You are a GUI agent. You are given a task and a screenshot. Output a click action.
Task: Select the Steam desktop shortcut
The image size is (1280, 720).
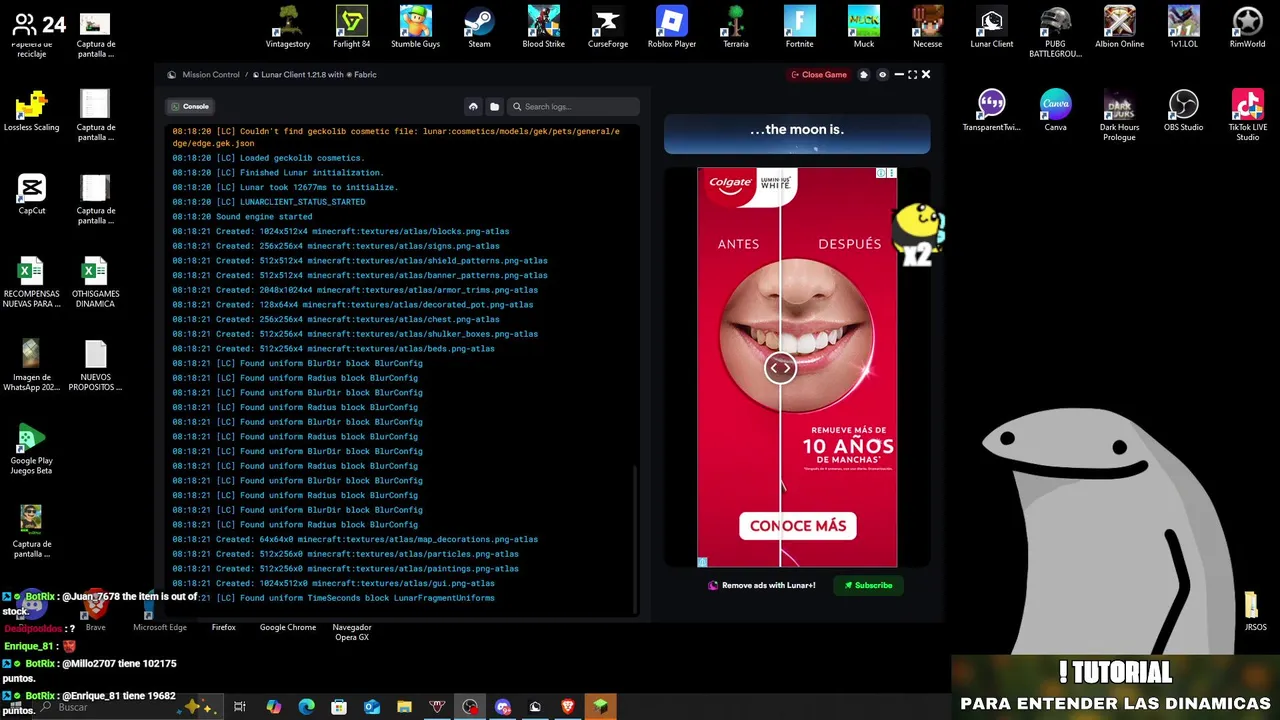pos(480,27)
